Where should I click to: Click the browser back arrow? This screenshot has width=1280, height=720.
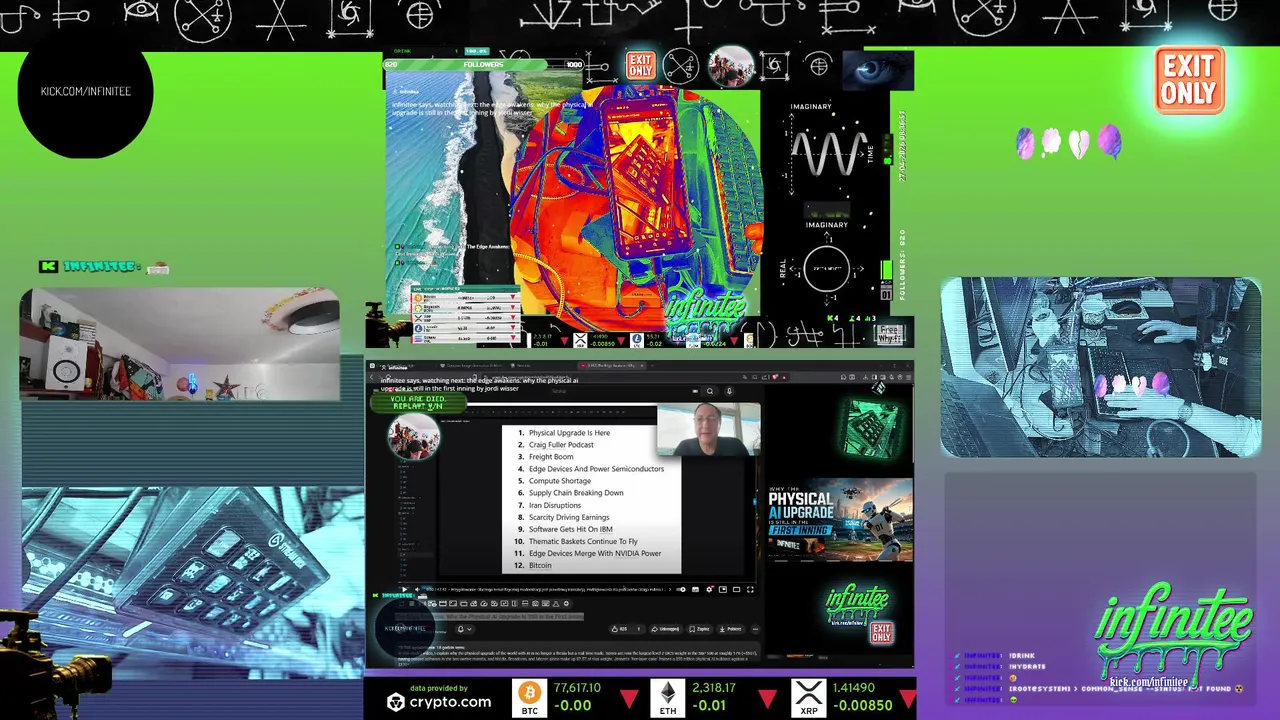tap(372, 377)
